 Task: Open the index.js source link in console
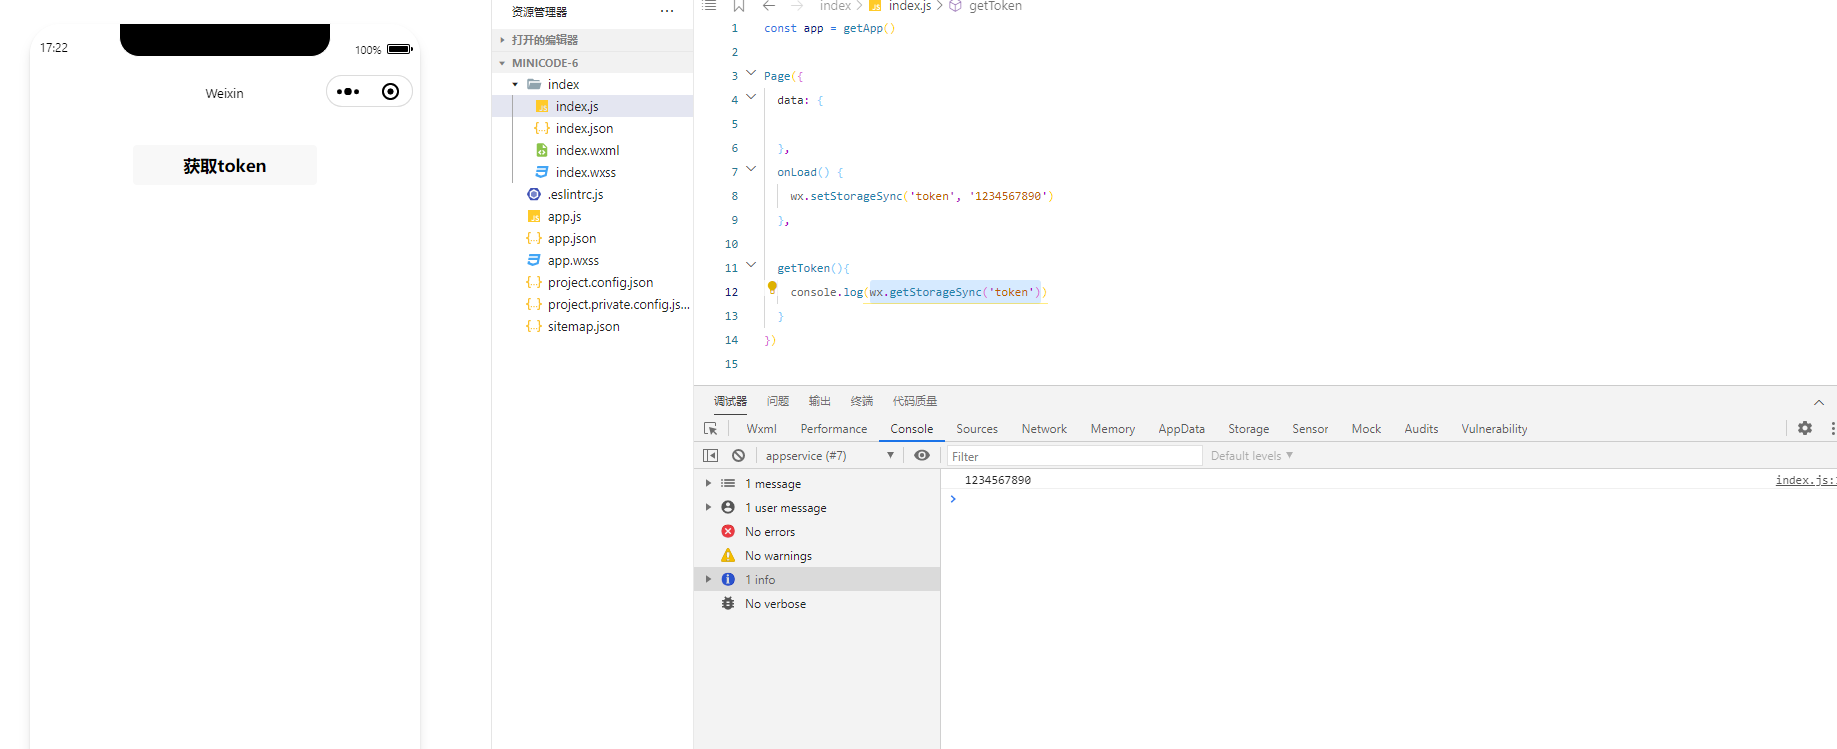pyautogui.click(x=1806, y=480)
